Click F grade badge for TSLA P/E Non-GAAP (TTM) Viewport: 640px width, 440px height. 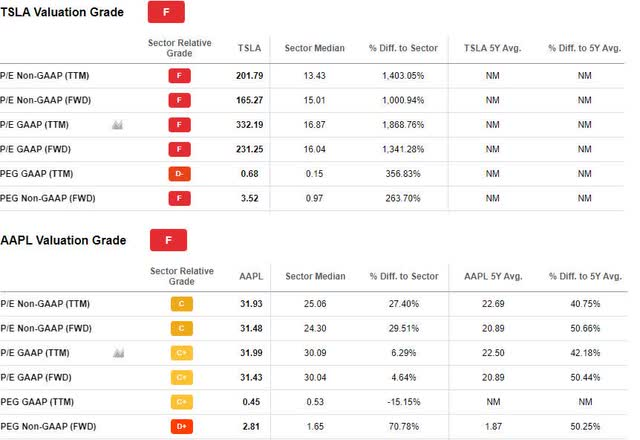click(179, 76)
